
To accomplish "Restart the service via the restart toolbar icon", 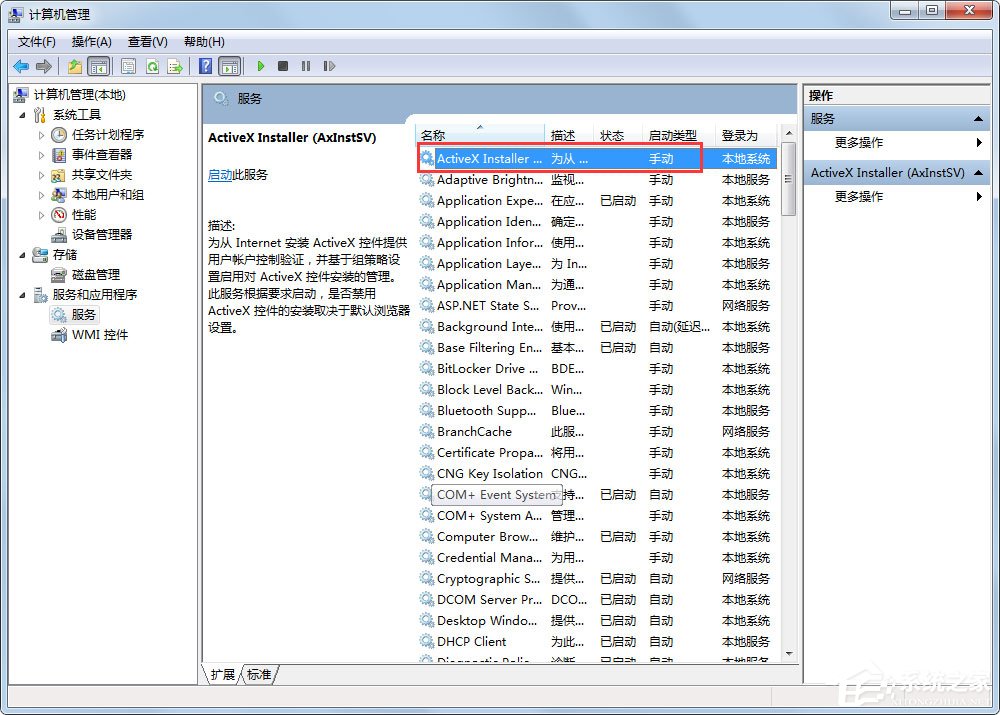I will tap(330, 66).
